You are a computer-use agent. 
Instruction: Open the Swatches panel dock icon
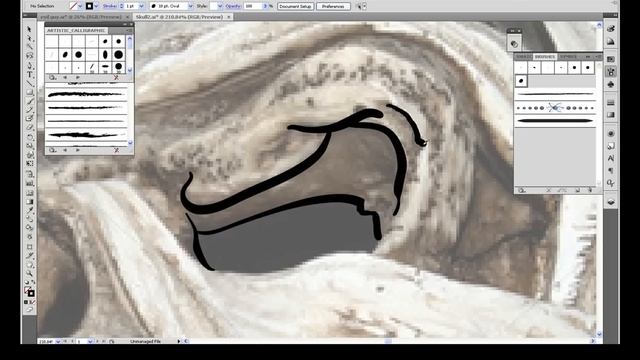tap(611, 59)
